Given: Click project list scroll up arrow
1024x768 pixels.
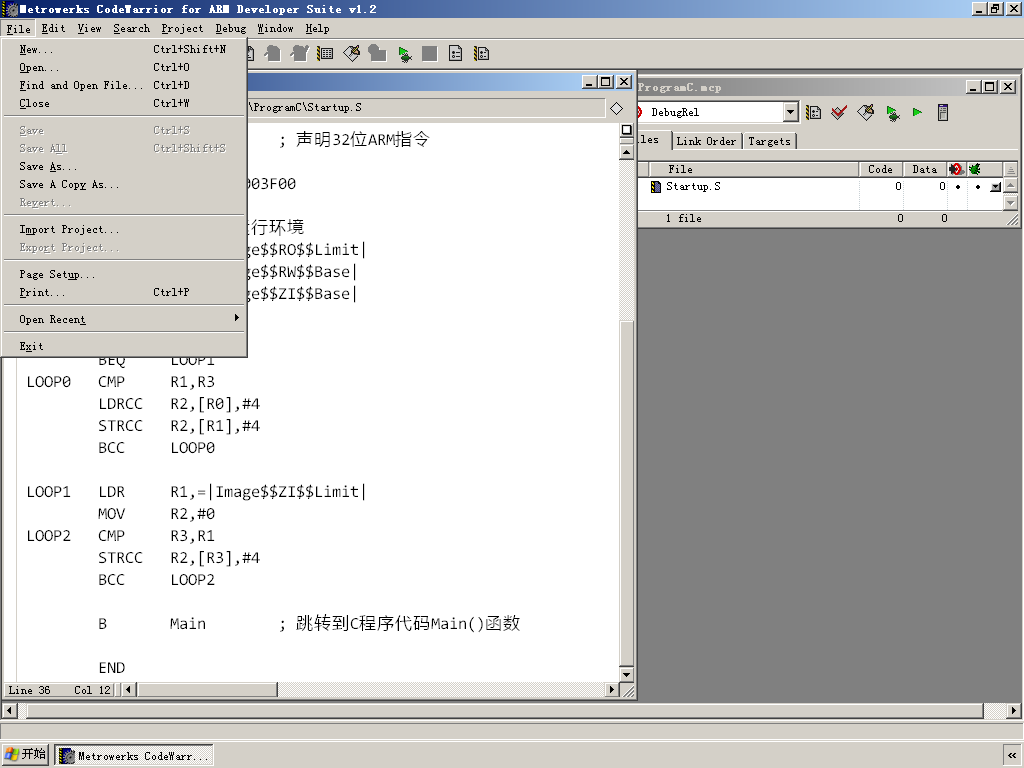Looking at the screenshot, I should click(1010, 186).
